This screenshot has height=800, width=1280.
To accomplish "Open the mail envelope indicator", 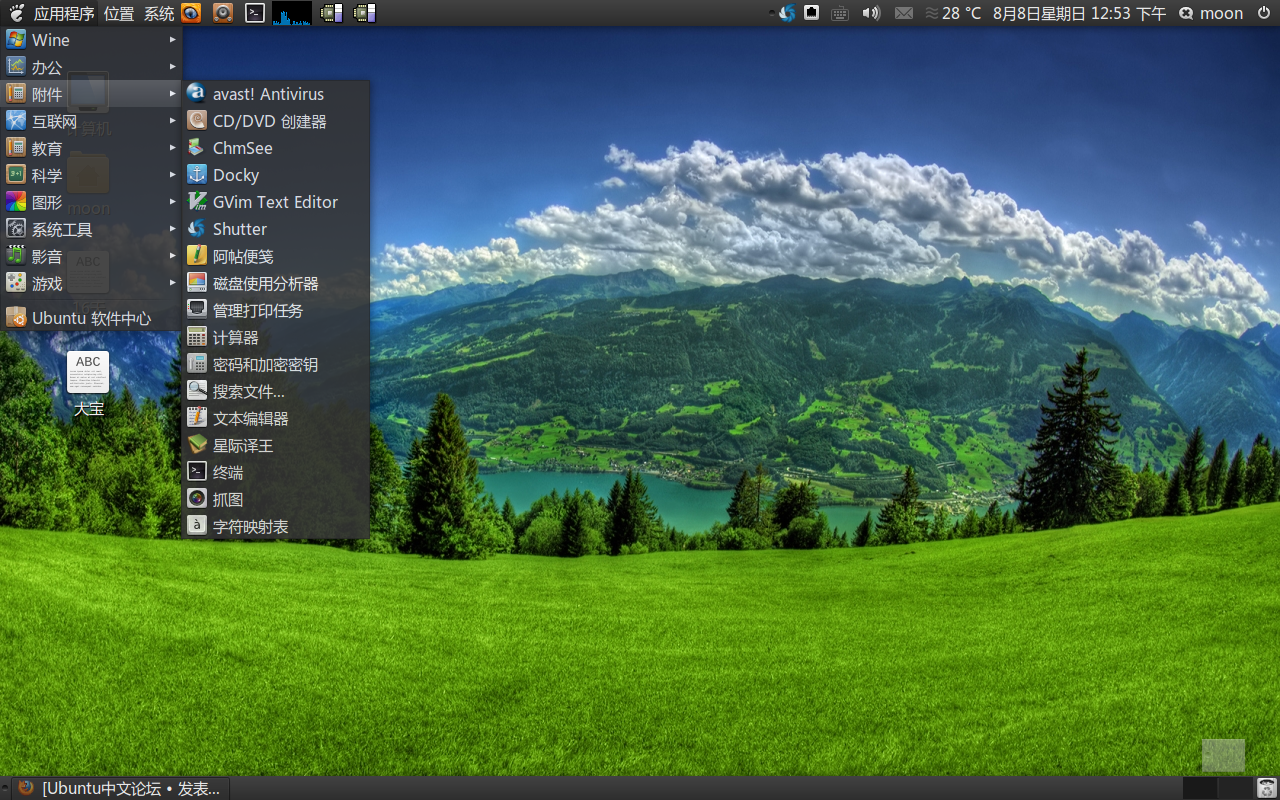I will click(904, 13).
